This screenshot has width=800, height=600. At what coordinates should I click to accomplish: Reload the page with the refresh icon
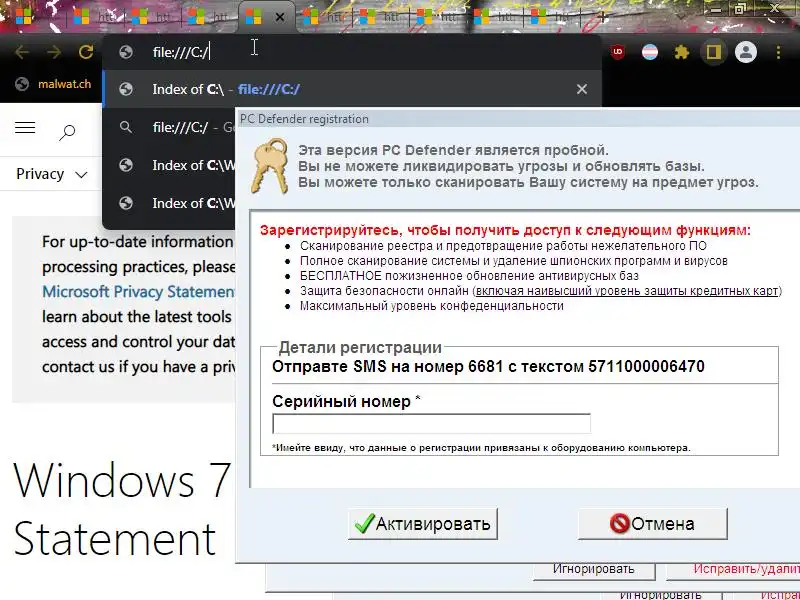click(86, 52)
